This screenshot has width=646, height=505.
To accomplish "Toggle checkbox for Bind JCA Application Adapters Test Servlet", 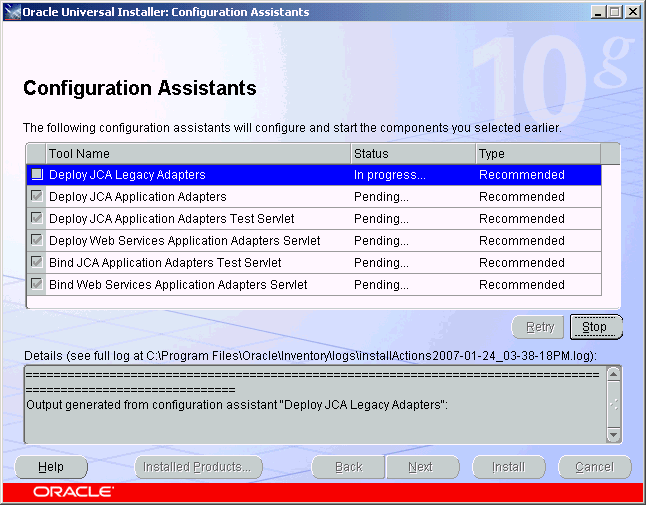I will [x=37, y=262].
